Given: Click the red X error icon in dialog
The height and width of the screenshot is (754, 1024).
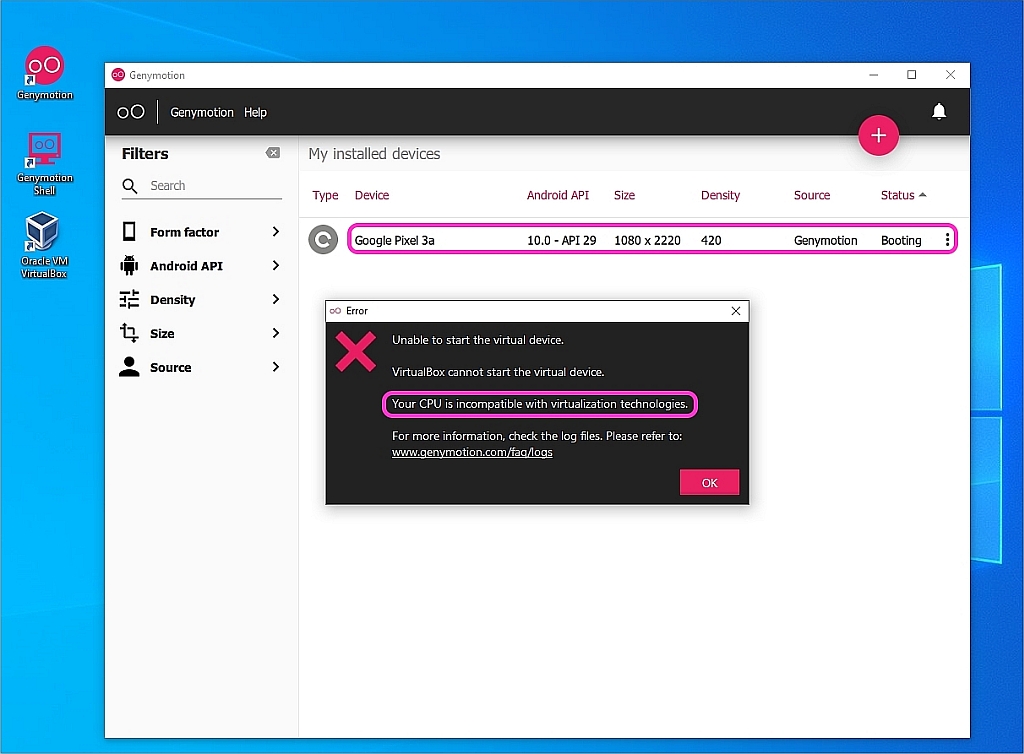Looking at the screenshot, I should 355,352.
